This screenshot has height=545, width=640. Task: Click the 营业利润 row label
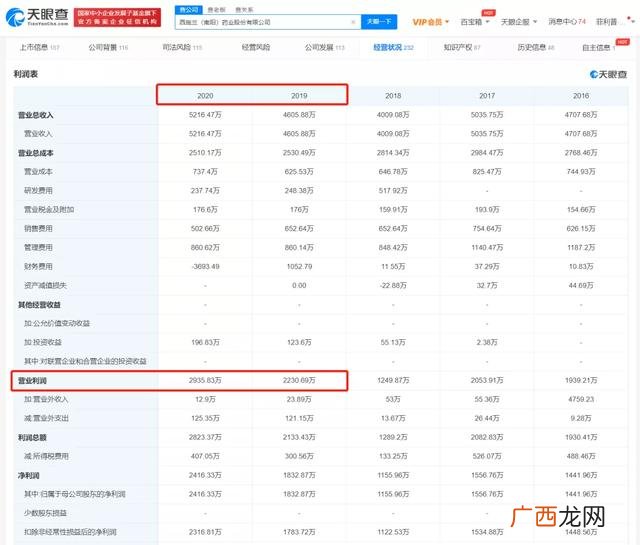point(32,380)
